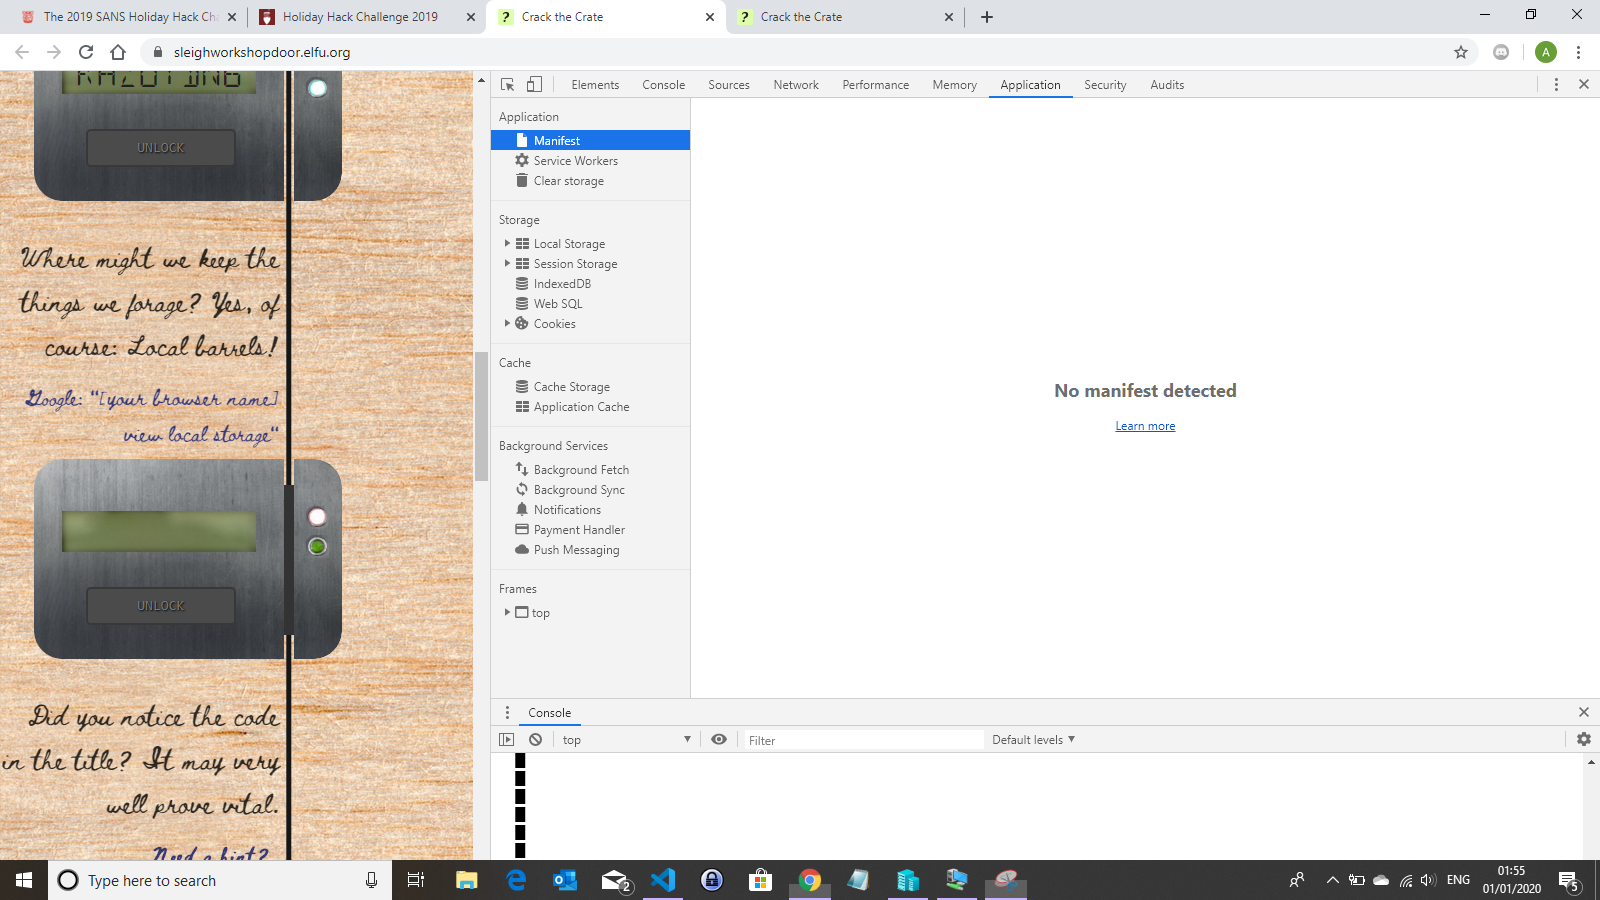The image size is (1600, 900).
Task: Open Notifications service item
Action: [x=567, y=510]
